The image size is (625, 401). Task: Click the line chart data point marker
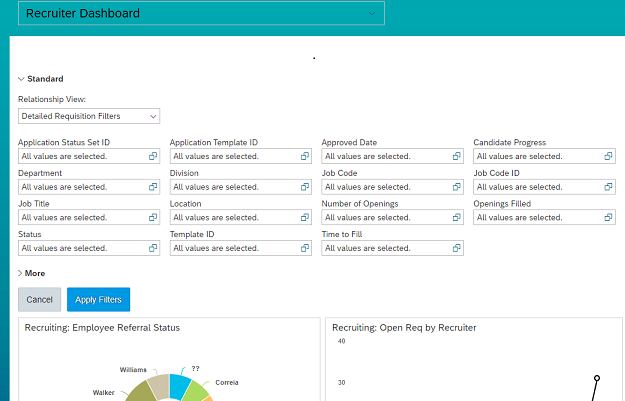597,378
